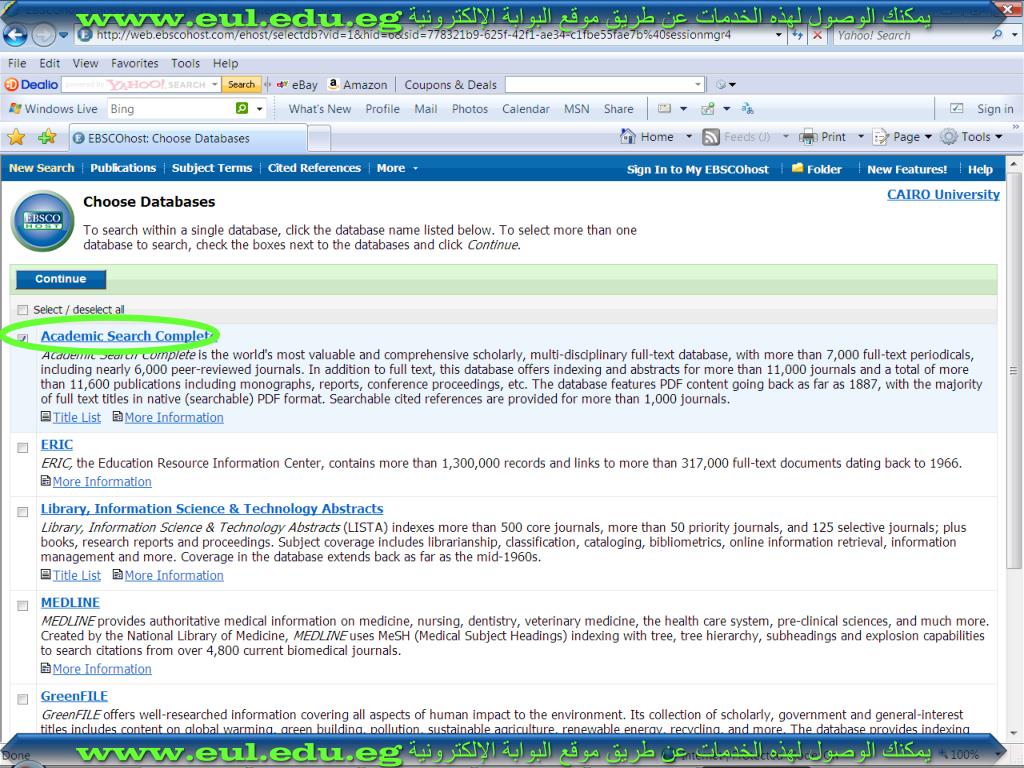The image size is (1024, 768).
Task: Open Amazon from the Dealio toolbar
Action: pyautogui.click(x=357, y=85)
